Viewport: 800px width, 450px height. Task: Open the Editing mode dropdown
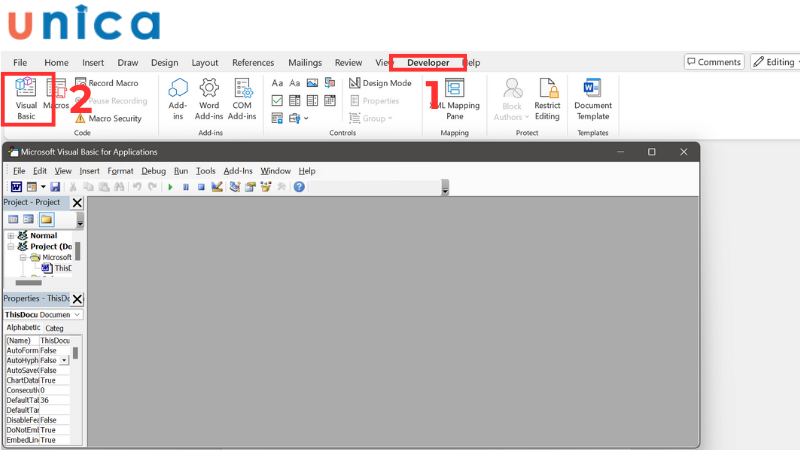(775, 62)
